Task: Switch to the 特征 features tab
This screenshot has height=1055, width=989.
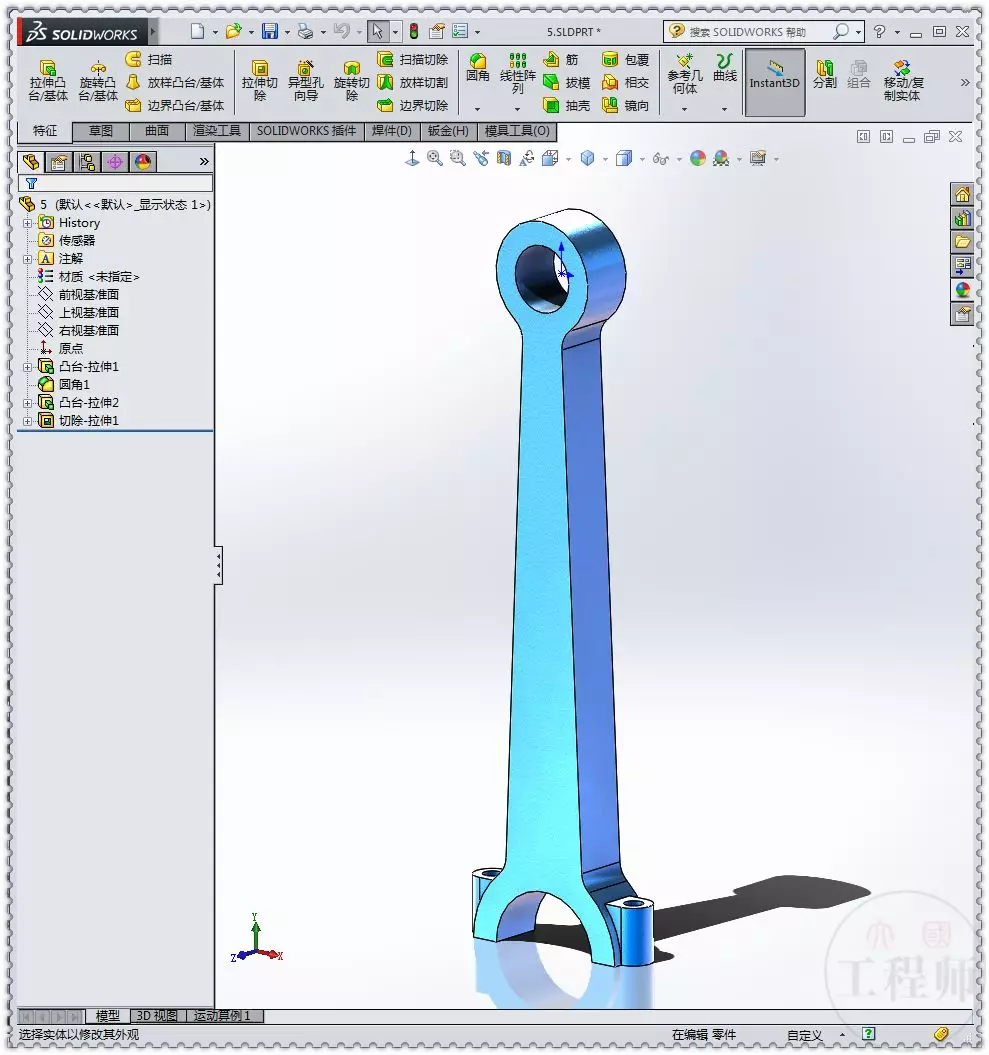Action: tap(44, 131)
